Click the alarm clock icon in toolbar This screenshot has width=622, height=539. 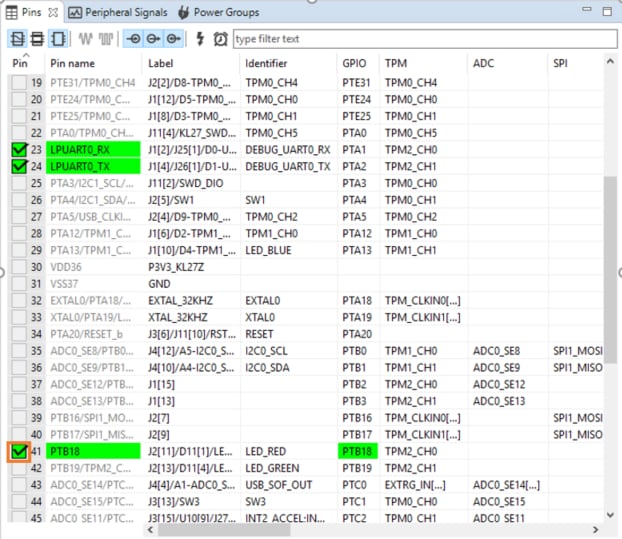tap(218, 39)
